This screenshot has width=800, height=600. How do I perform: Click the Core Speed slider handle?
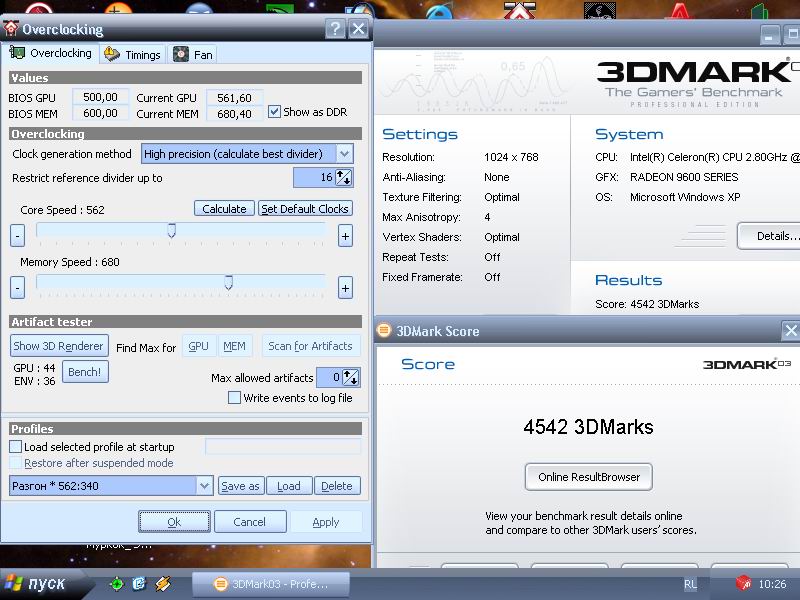pos(171,231)
